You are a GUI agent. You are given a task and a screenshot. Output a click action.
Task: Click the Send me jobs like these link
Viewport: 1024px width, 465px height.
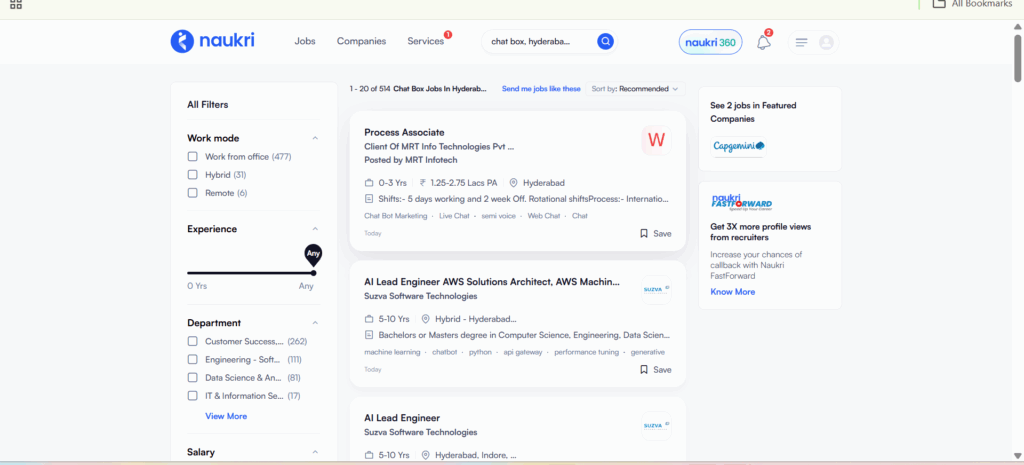click(x=541, y=89)
